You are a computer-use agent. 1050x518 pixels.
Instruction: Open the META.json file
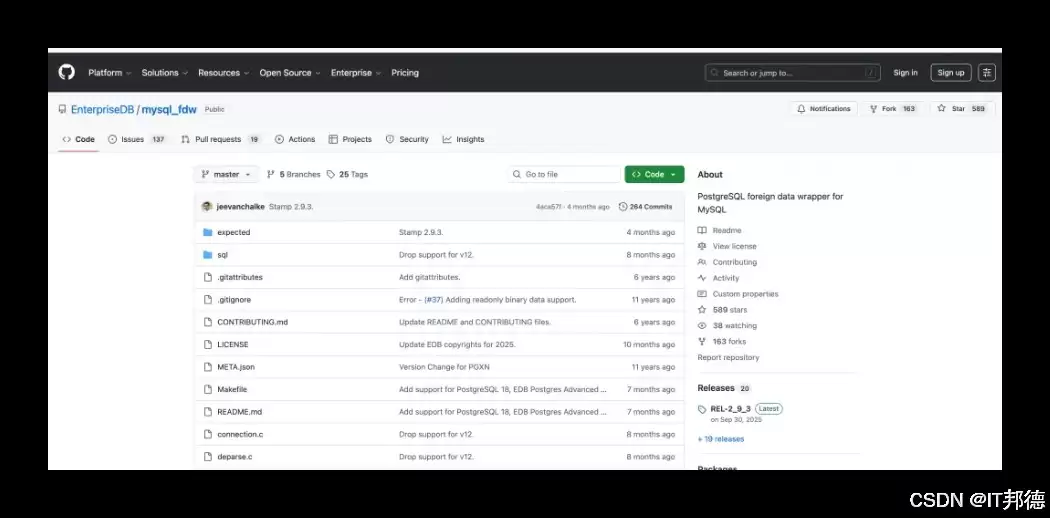point(236,367)
